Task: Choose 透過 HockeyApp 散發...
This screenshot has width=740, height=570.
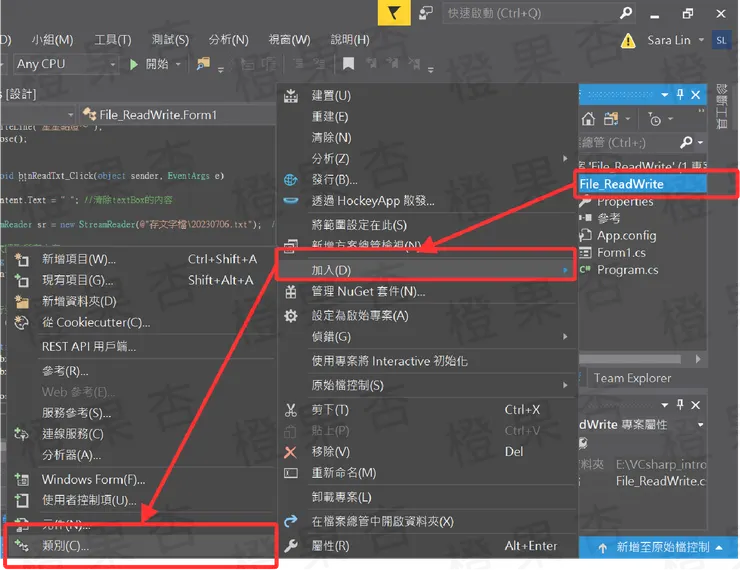Action: tap(427, 201)
